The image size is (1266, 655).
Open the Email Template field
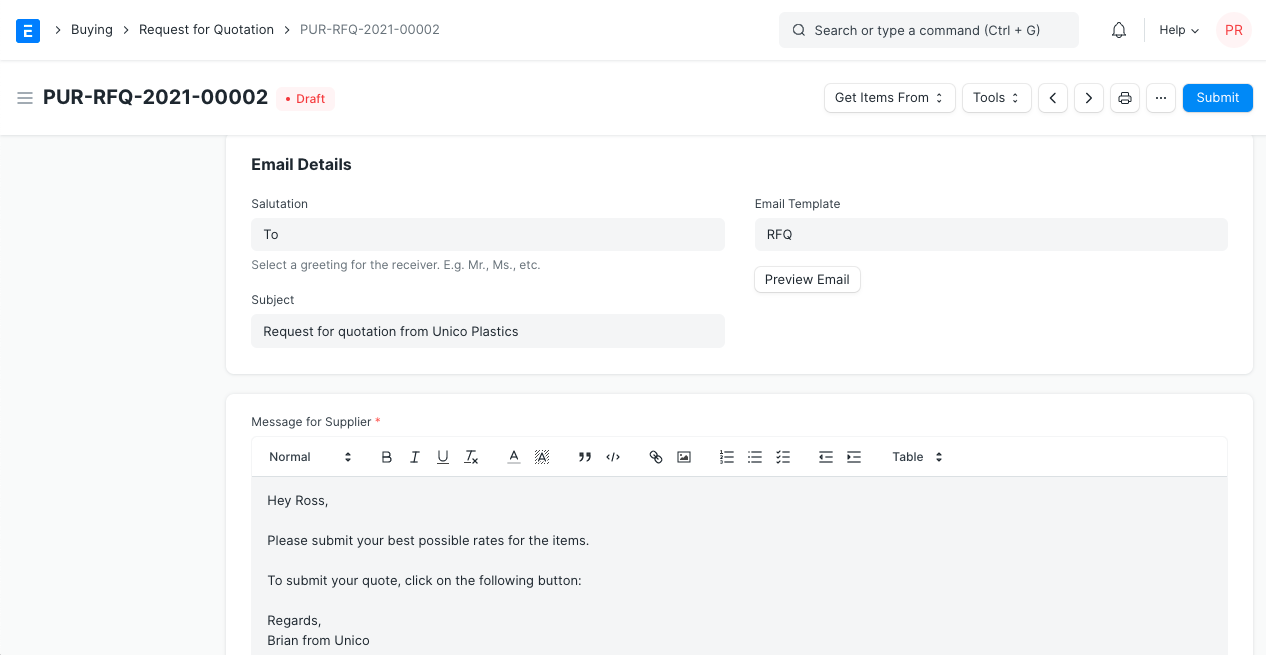tap(990, 234)
